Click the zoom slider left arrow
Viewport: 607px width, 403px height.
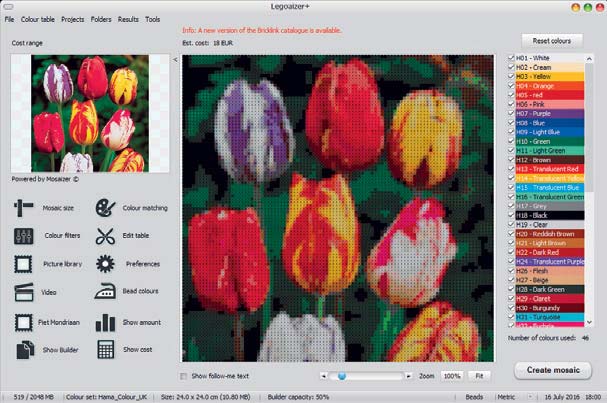click(324, 376)
